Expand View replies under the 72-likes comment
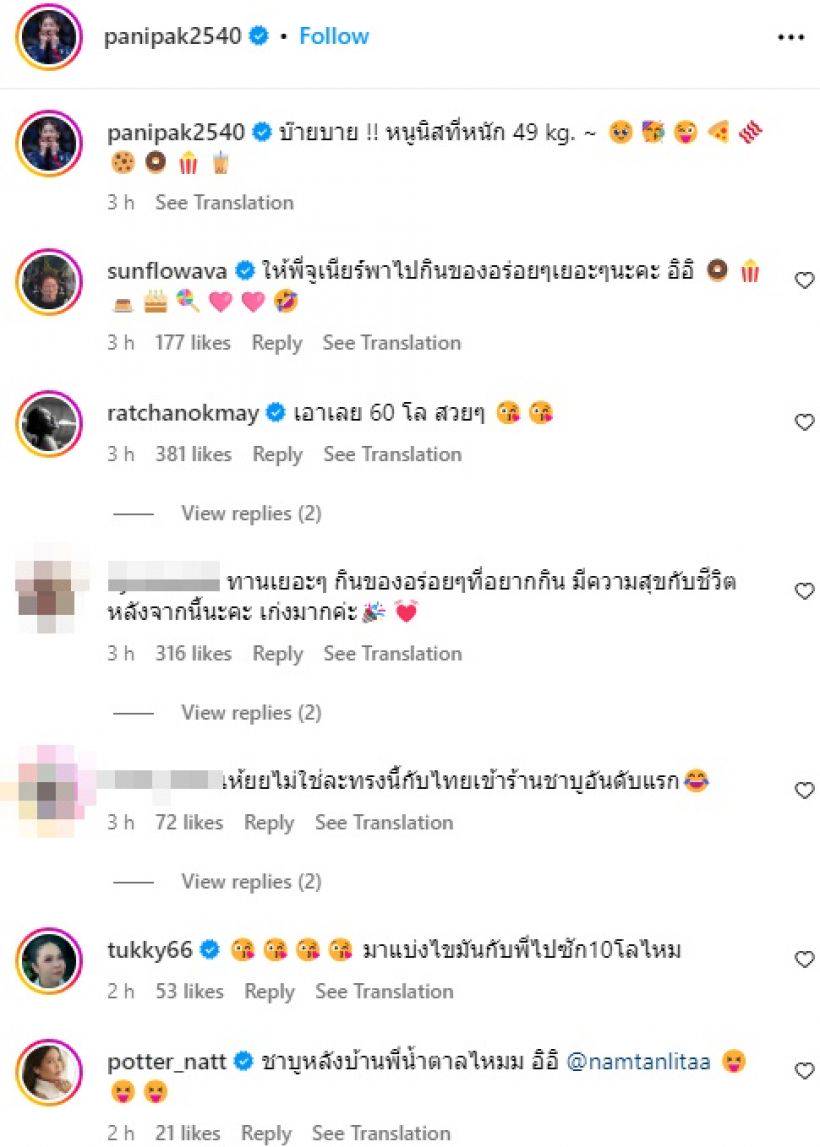The width and height of the screenshot is (820, 1147). pos(251,881)
